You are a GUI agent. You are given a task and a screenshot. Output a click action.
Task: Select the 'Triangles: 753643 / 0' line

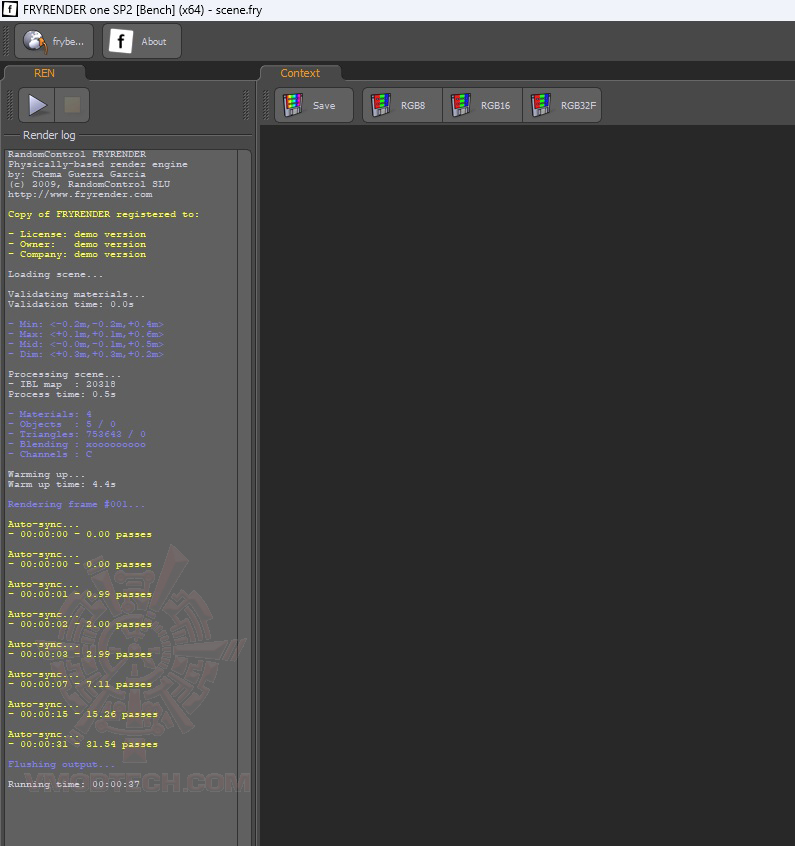click(x=77, y=434)
